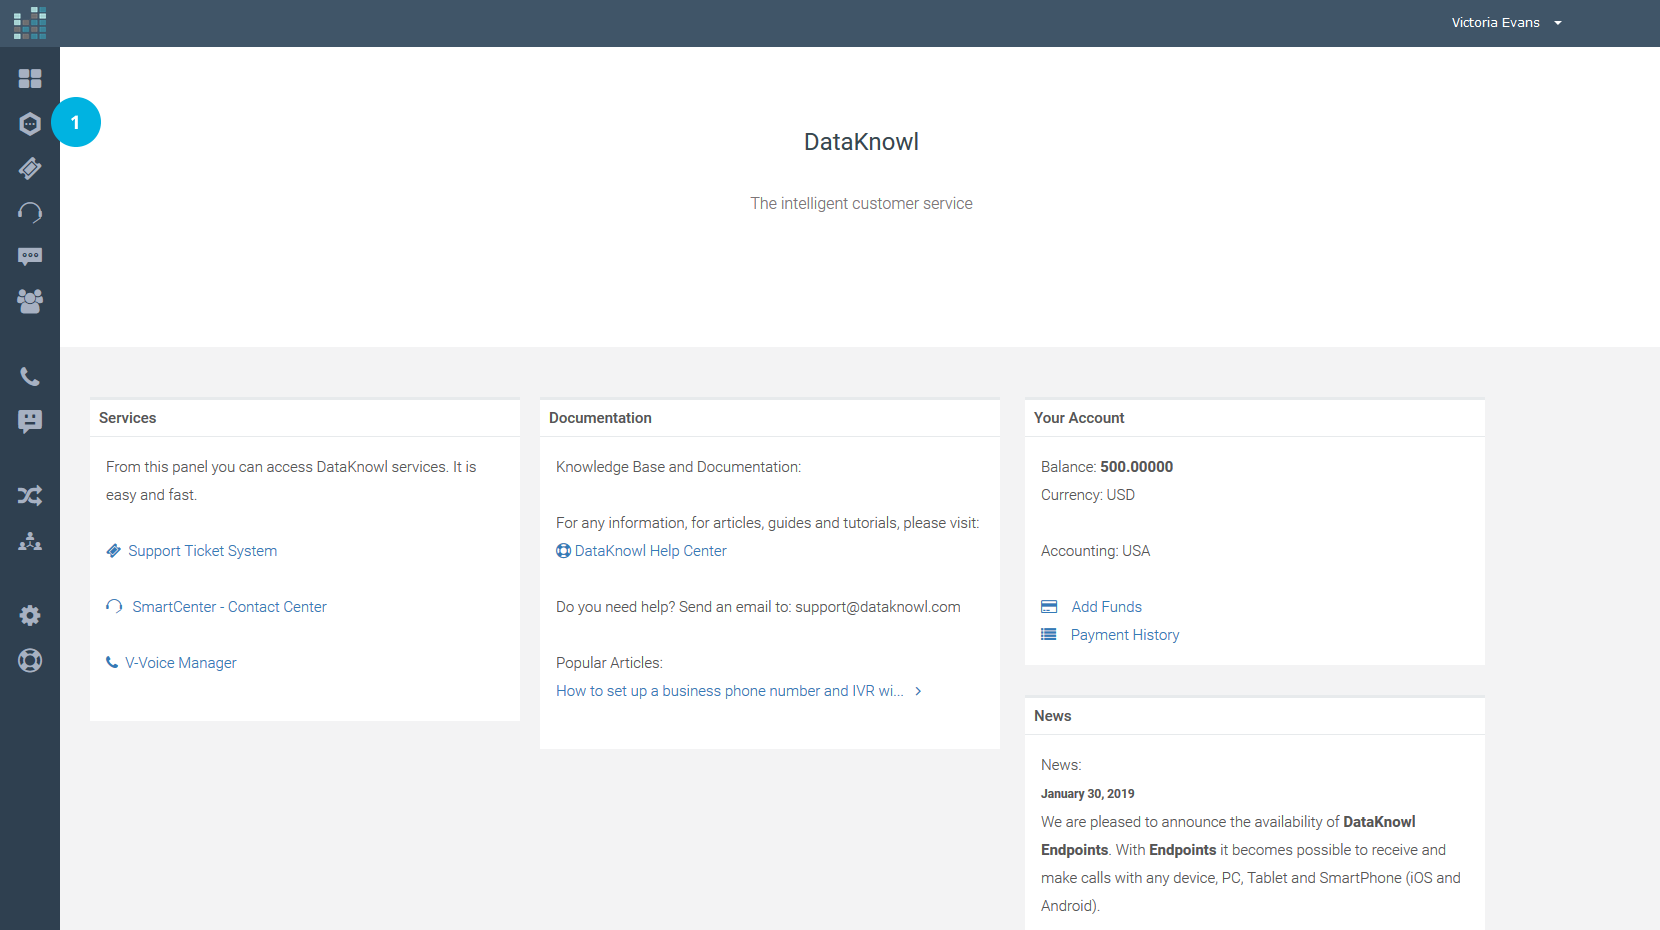Open the hexagon chatbot icon in sidebar
The height and width of the screenshot is (930, 1660).
point(30,124)
